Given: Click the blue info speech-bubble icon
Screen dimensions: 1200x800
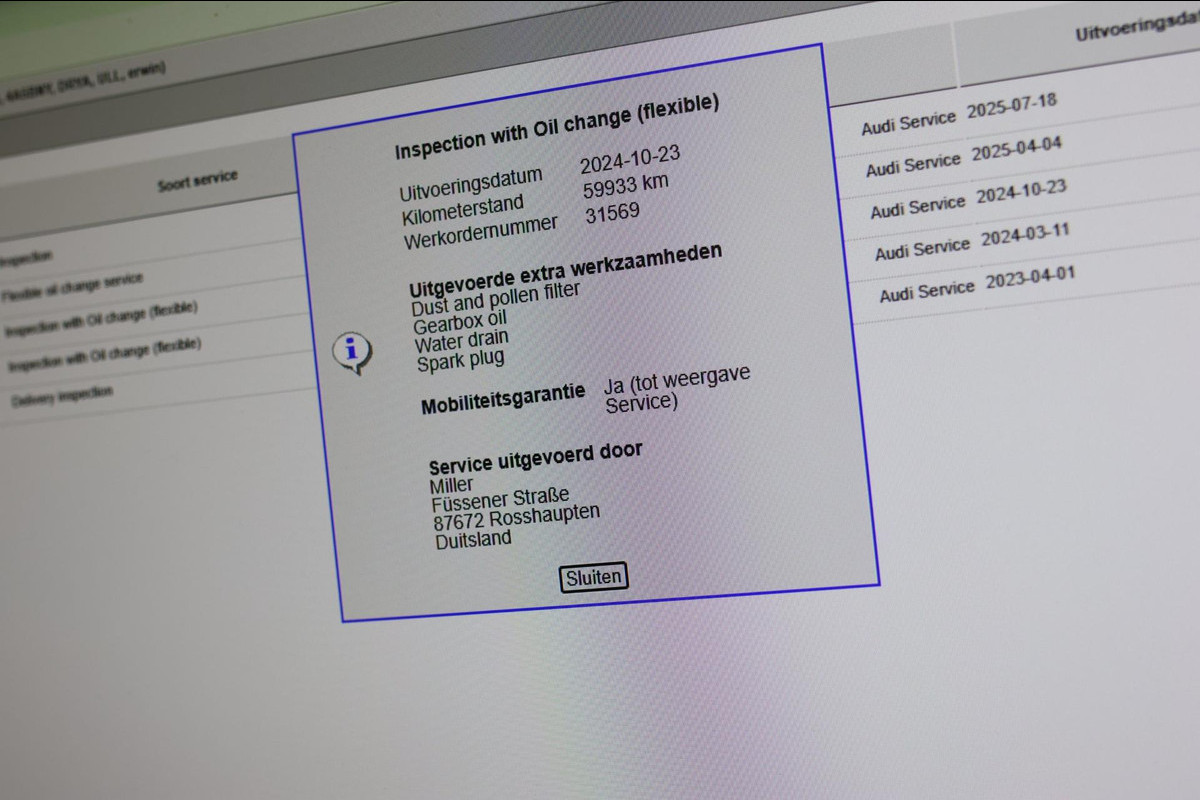Looking at the screenshot, I should [x=351, y=352].
